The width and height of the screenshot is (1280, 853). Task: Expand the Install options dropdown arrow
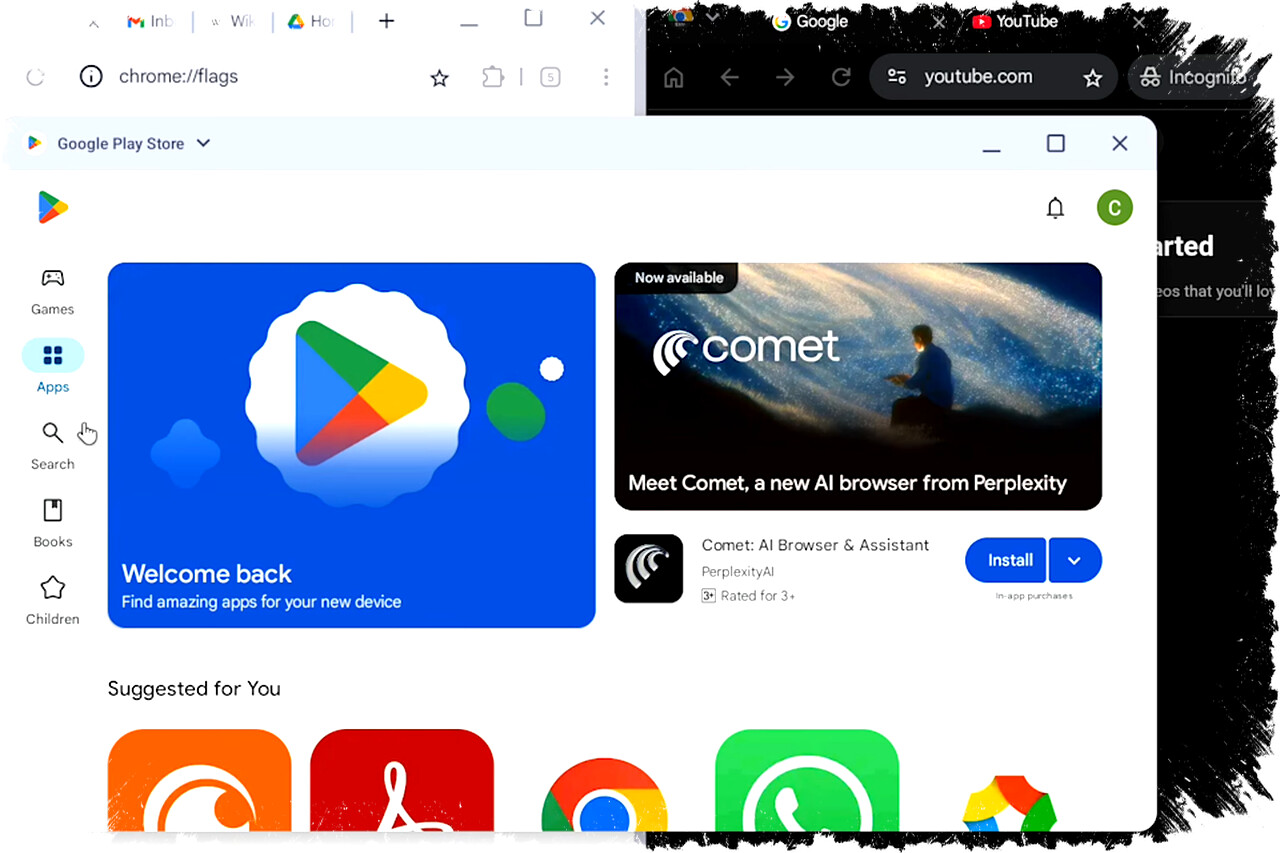coord(1075,560)
